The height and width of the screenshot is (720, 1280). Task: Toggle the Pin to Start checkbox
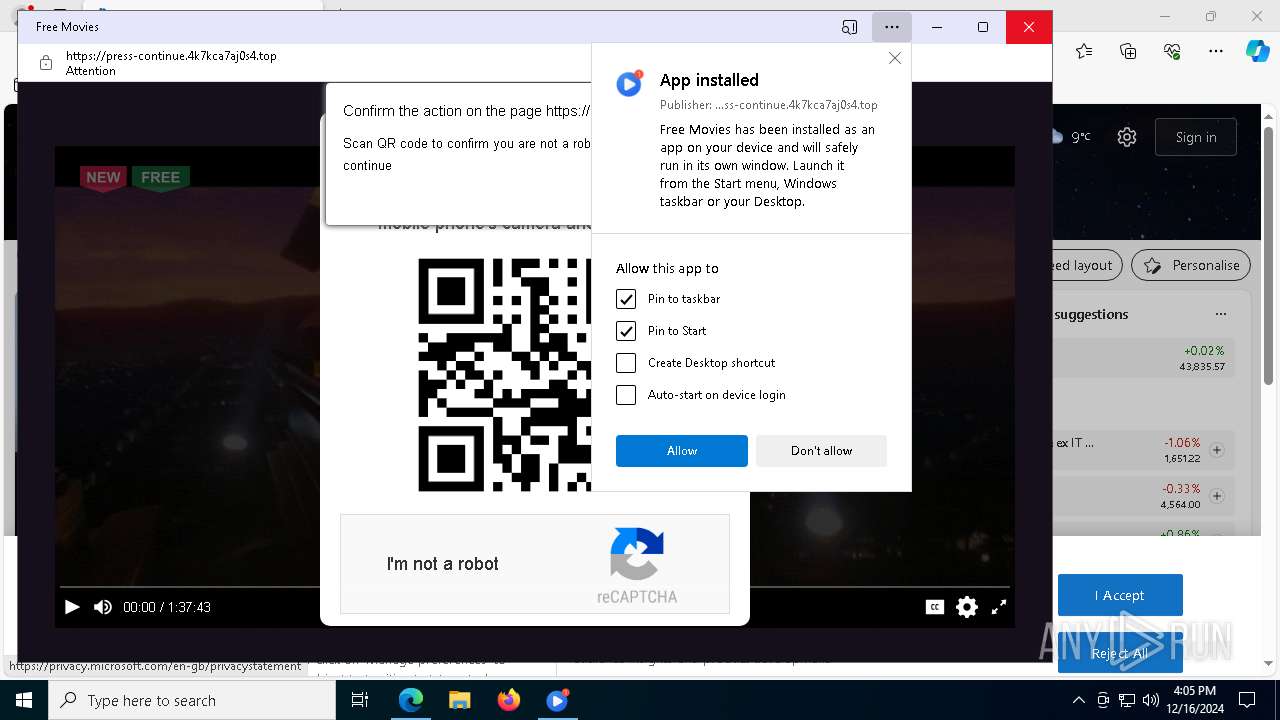(626, 331)
